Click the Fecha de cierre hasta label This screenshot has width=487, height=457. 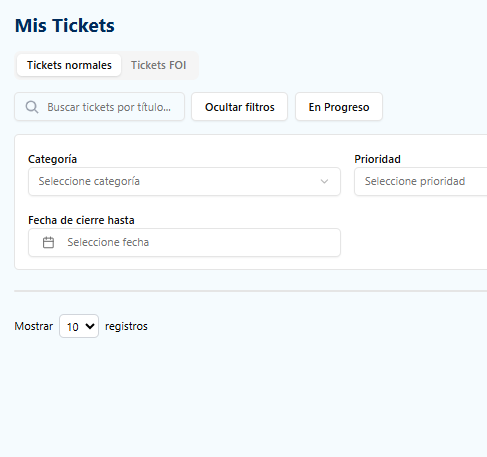pos(81,220)
